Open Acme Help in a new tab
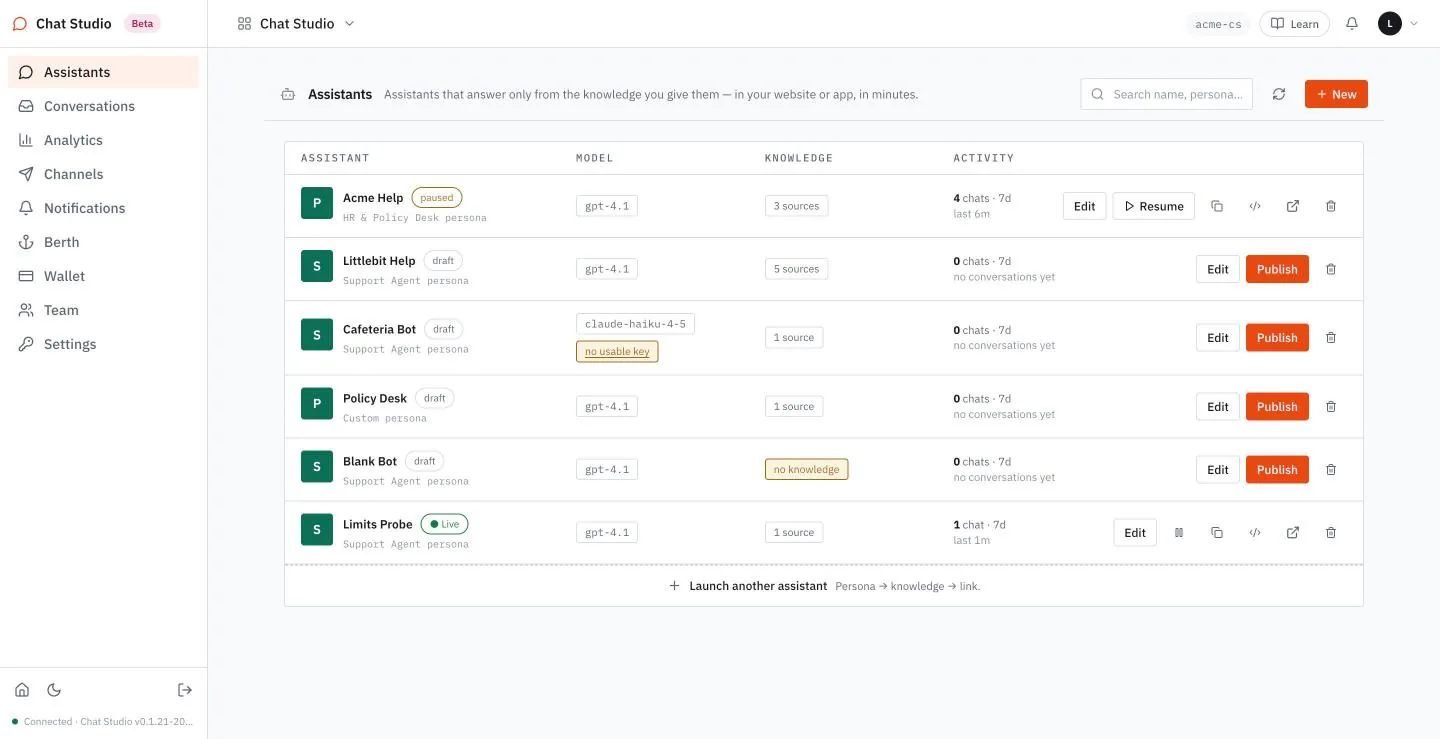 (x=1293, y=206)
